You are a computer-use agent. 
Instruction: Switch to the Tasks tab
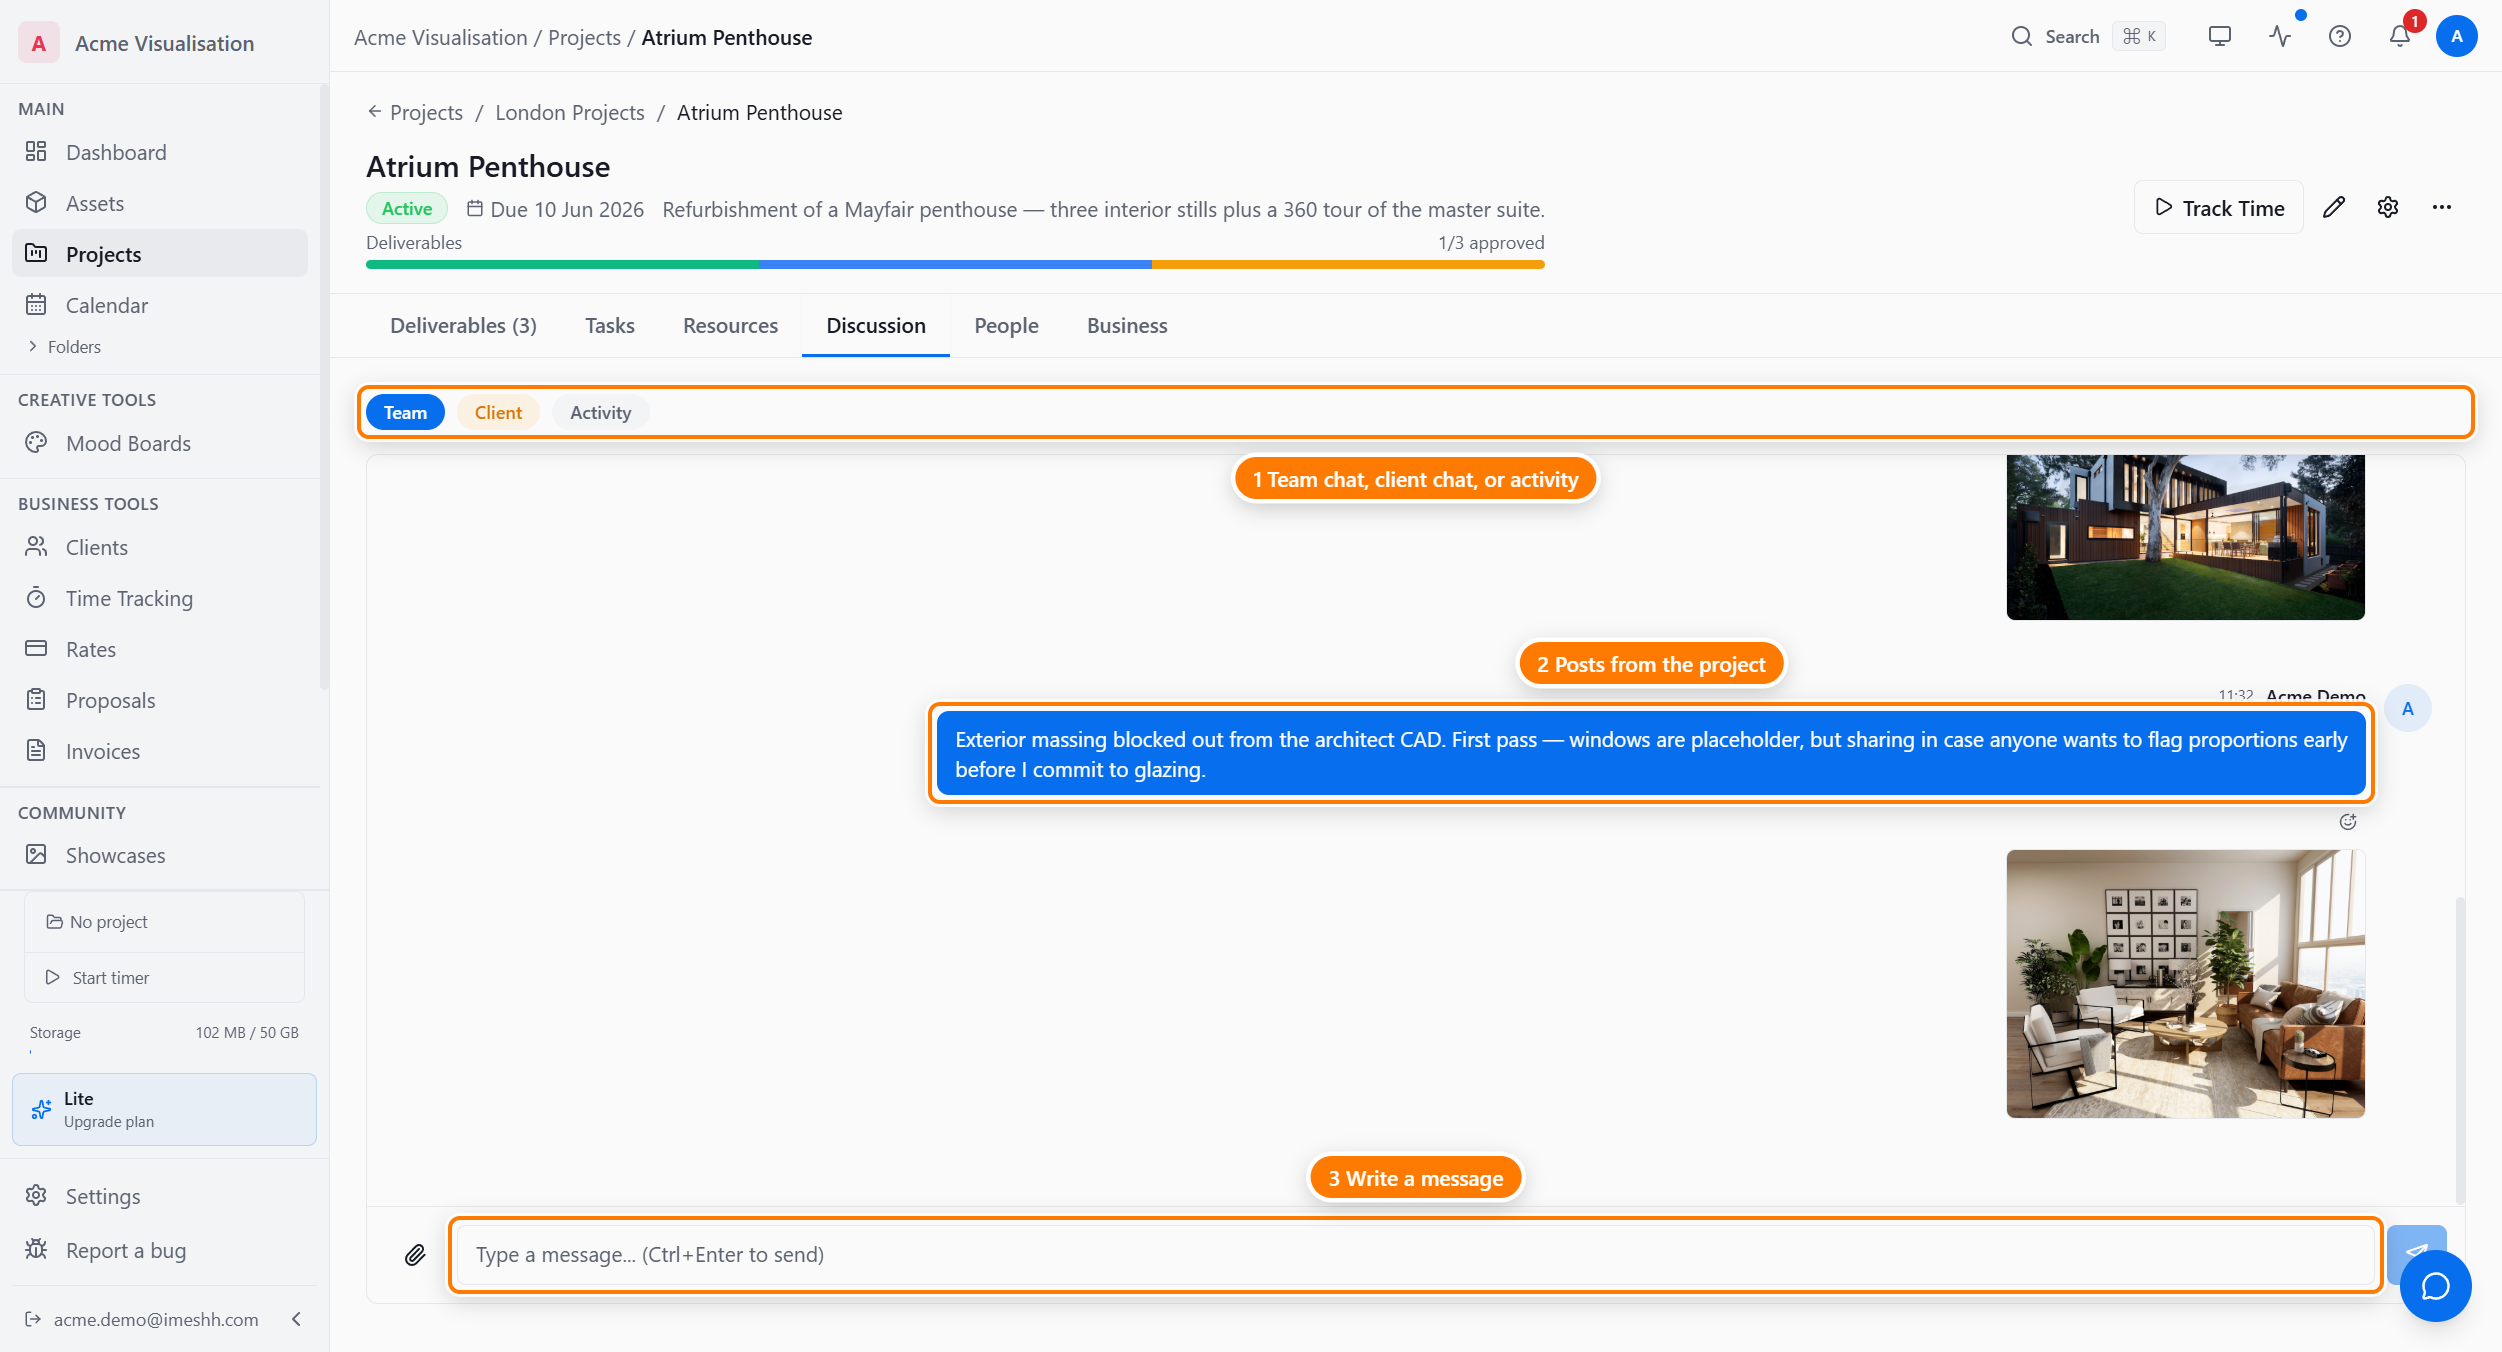(610, 325)
